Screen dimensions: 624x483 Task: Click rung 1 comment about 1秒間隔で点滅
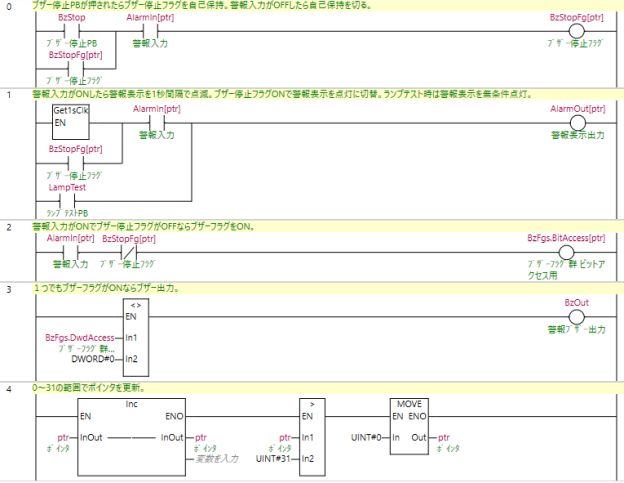[x=282, y=94]
